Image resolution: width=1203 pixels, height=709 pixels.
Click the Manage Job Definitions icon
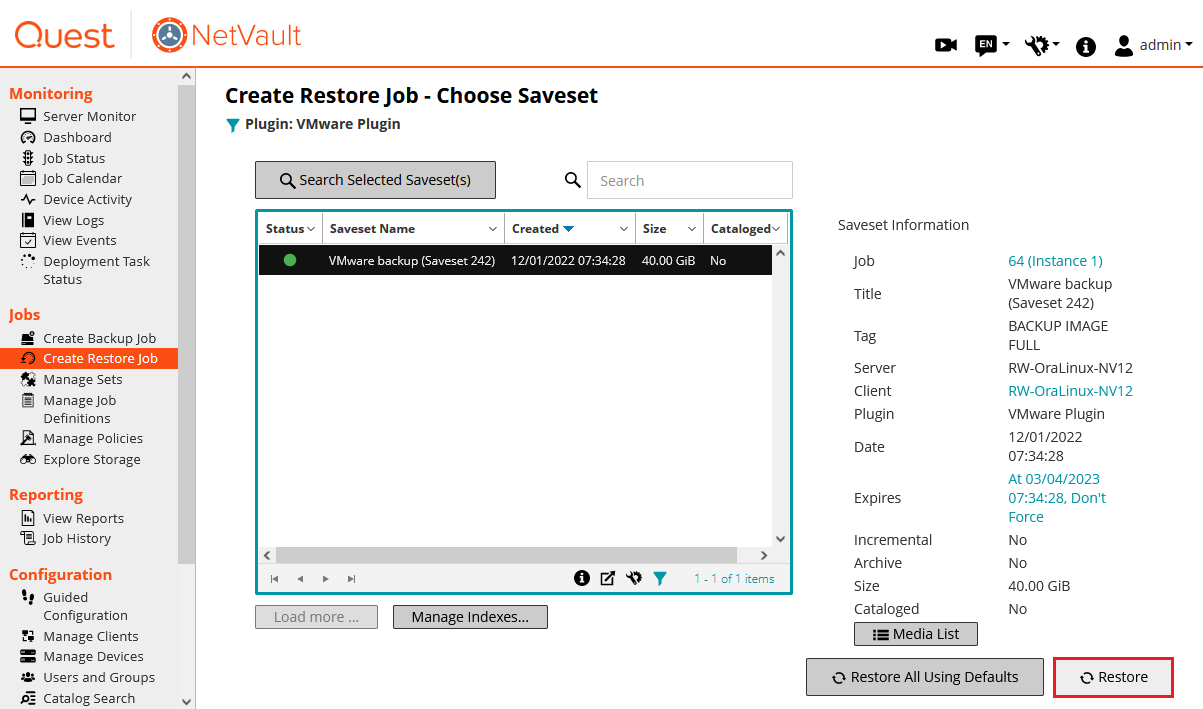(28, 400)
